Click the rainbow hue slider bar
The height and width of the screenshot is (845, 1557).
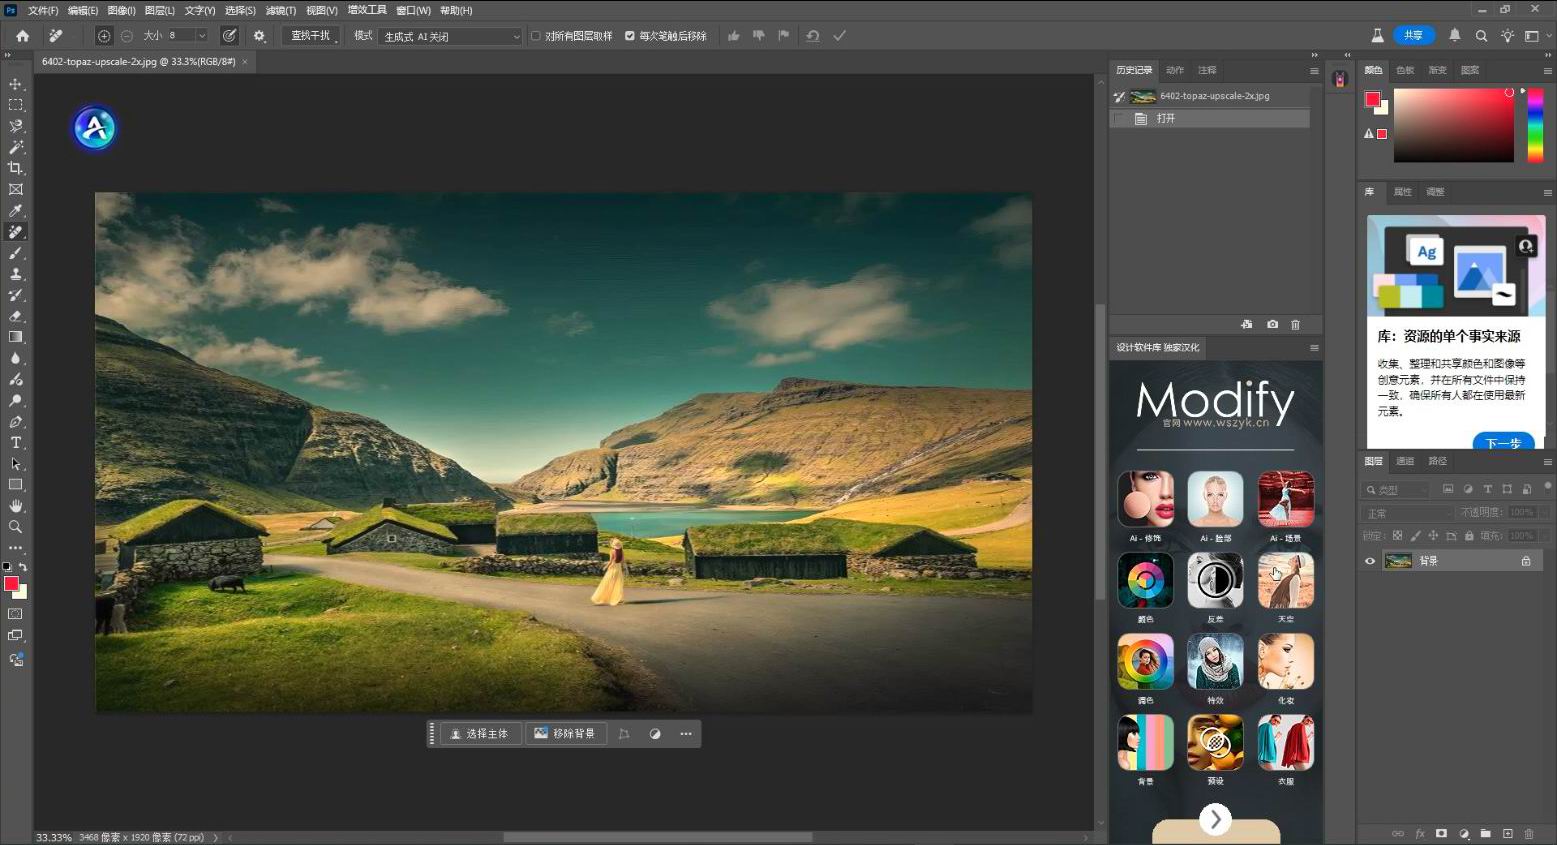pyautogui.click(x=1535, y=125)
